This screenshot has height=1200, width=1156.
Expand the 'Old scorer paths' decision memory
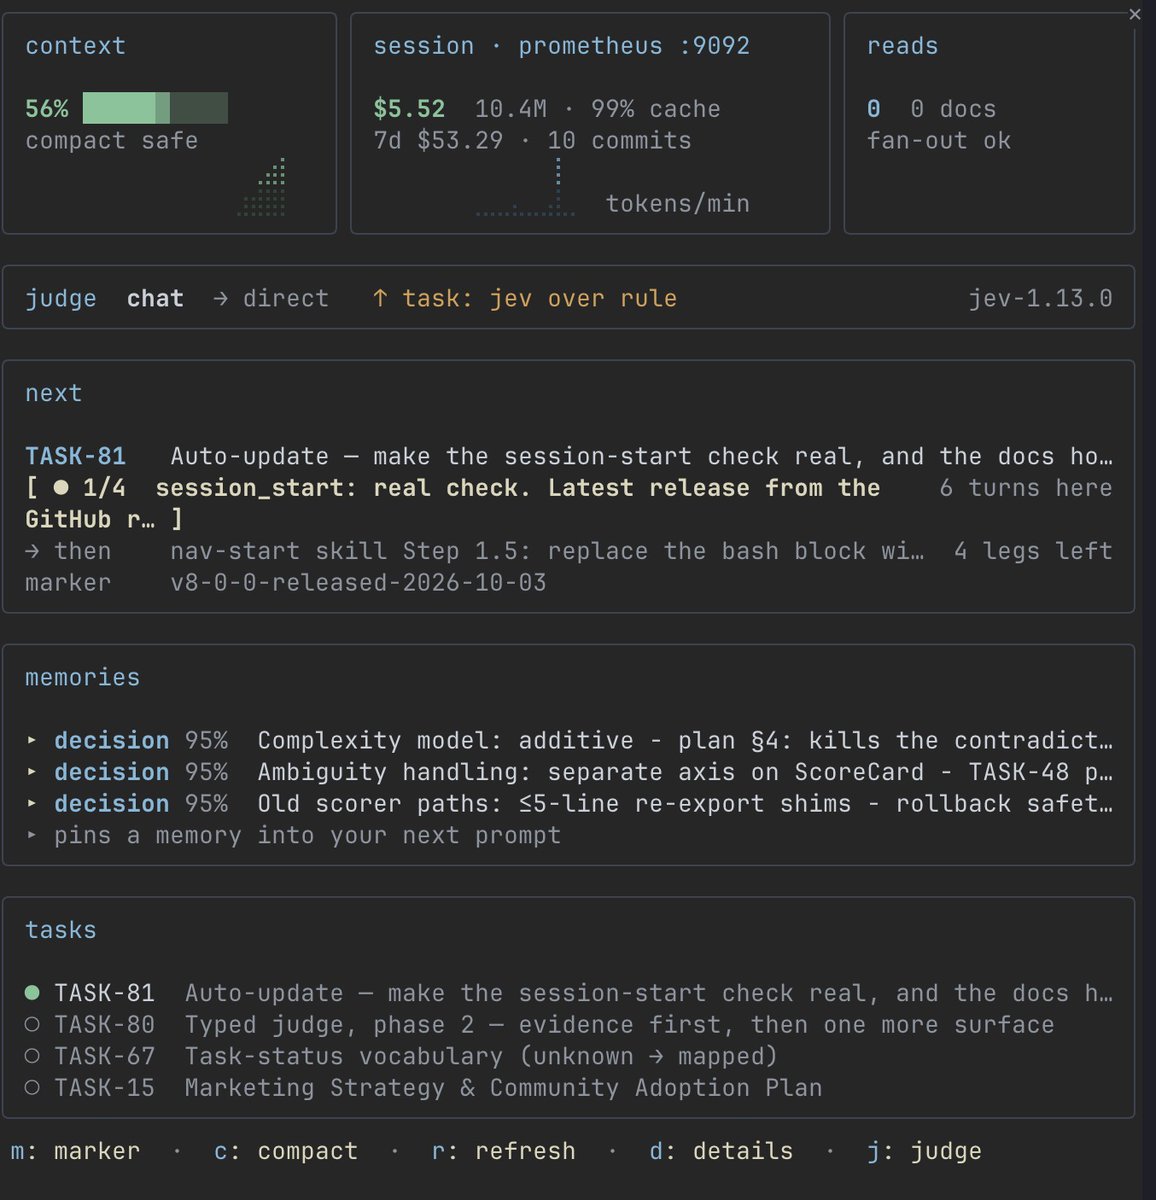coord(32,804)
